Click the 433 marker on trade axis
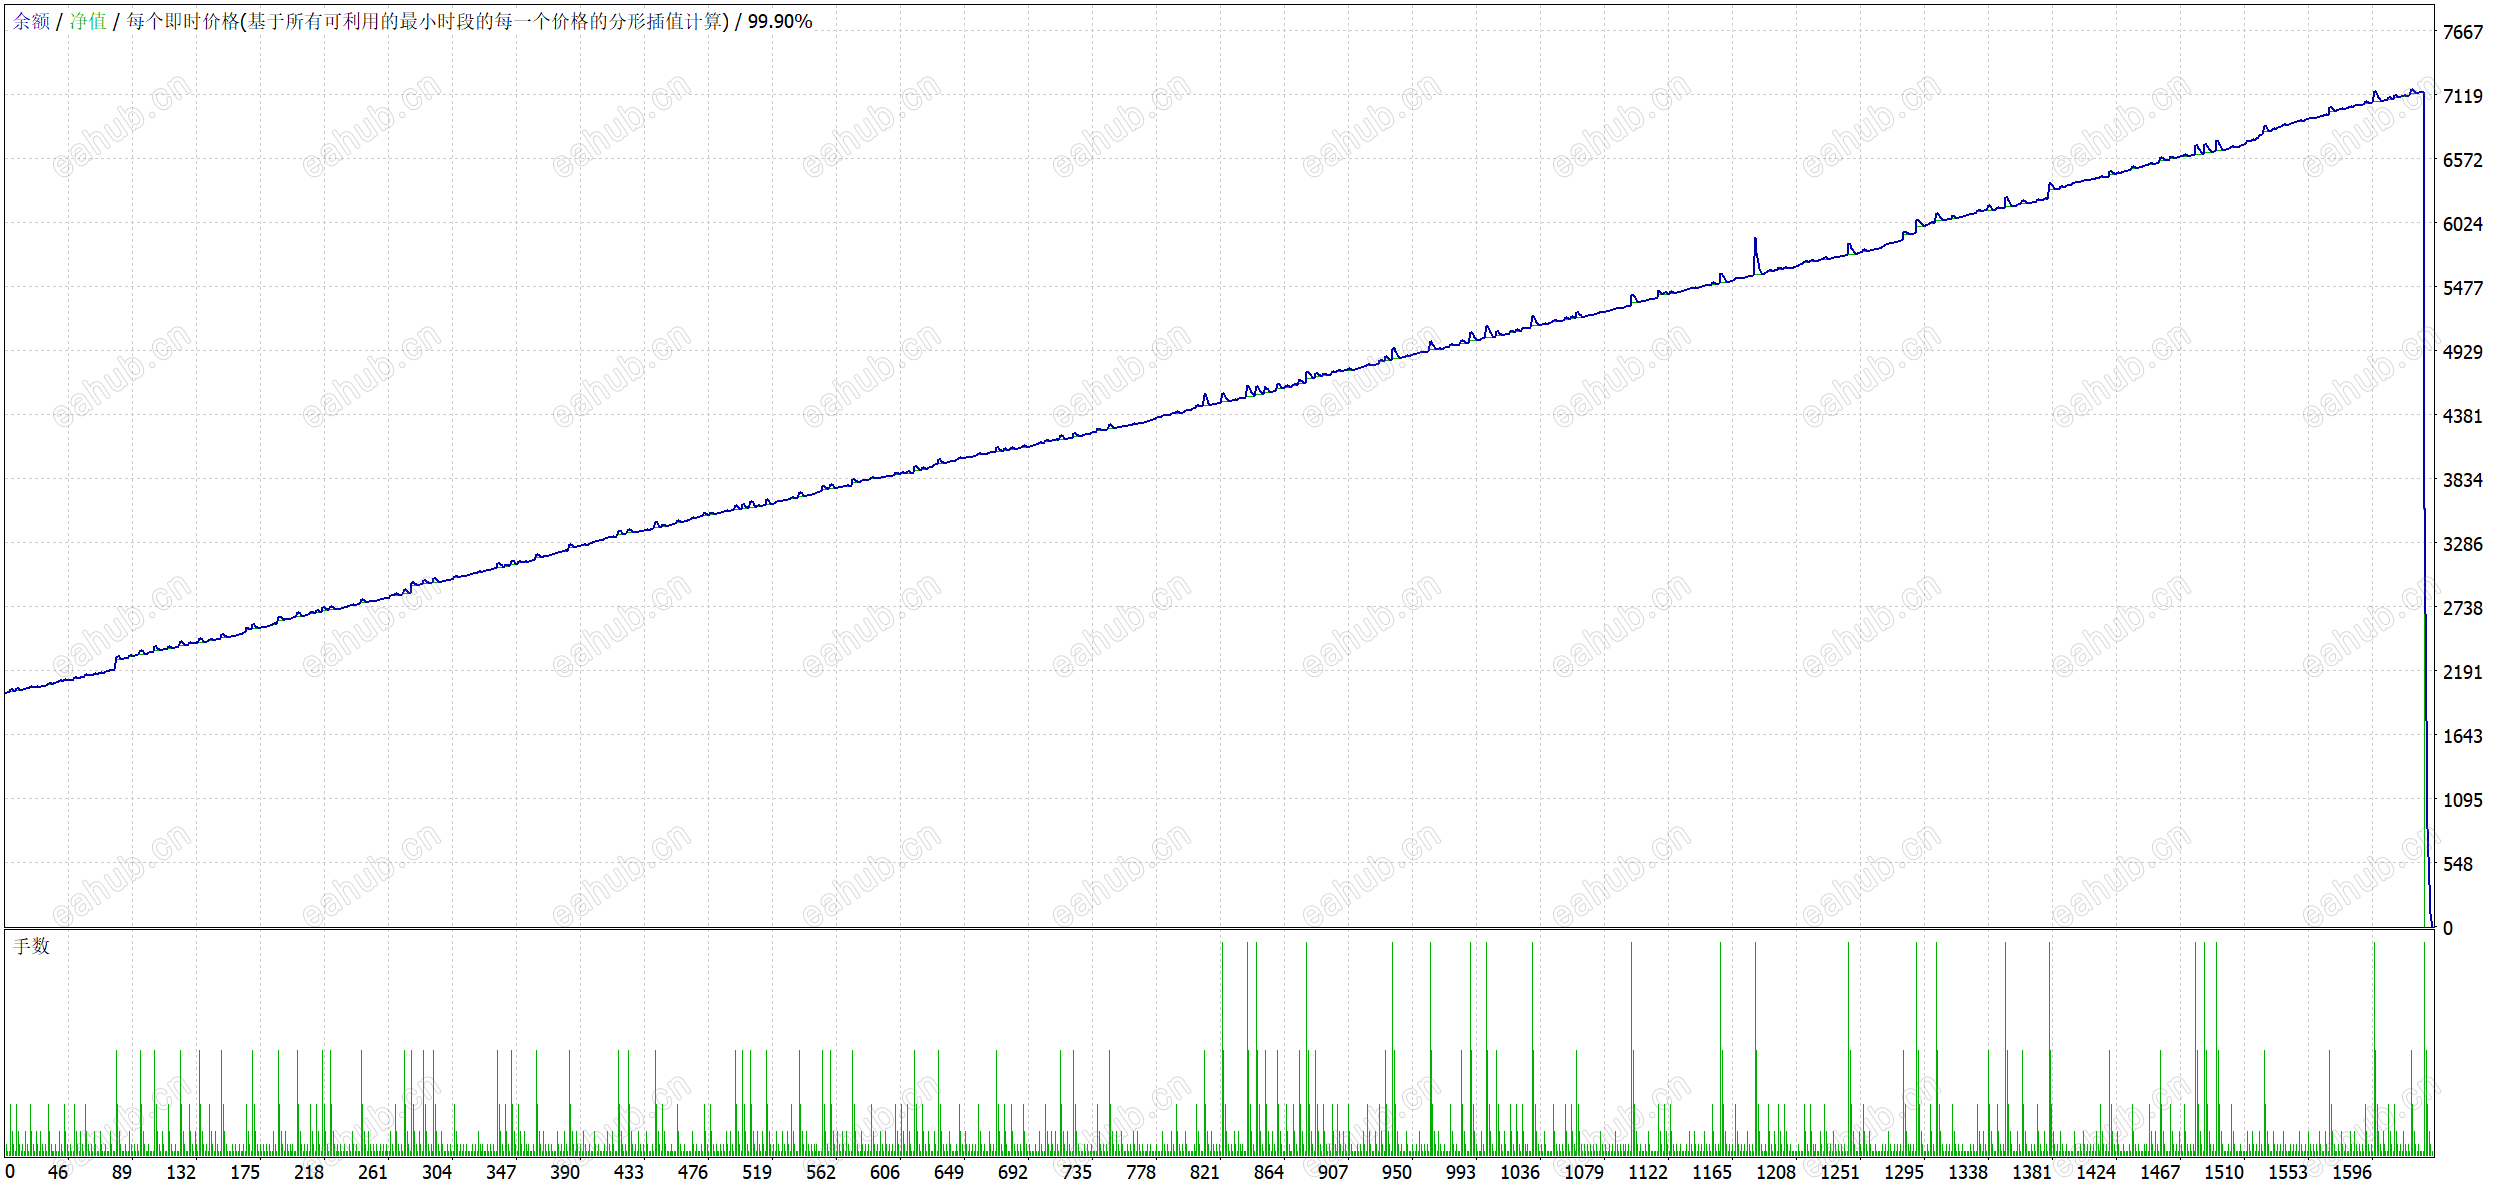2519x1186 pixels. point(629,1172)
